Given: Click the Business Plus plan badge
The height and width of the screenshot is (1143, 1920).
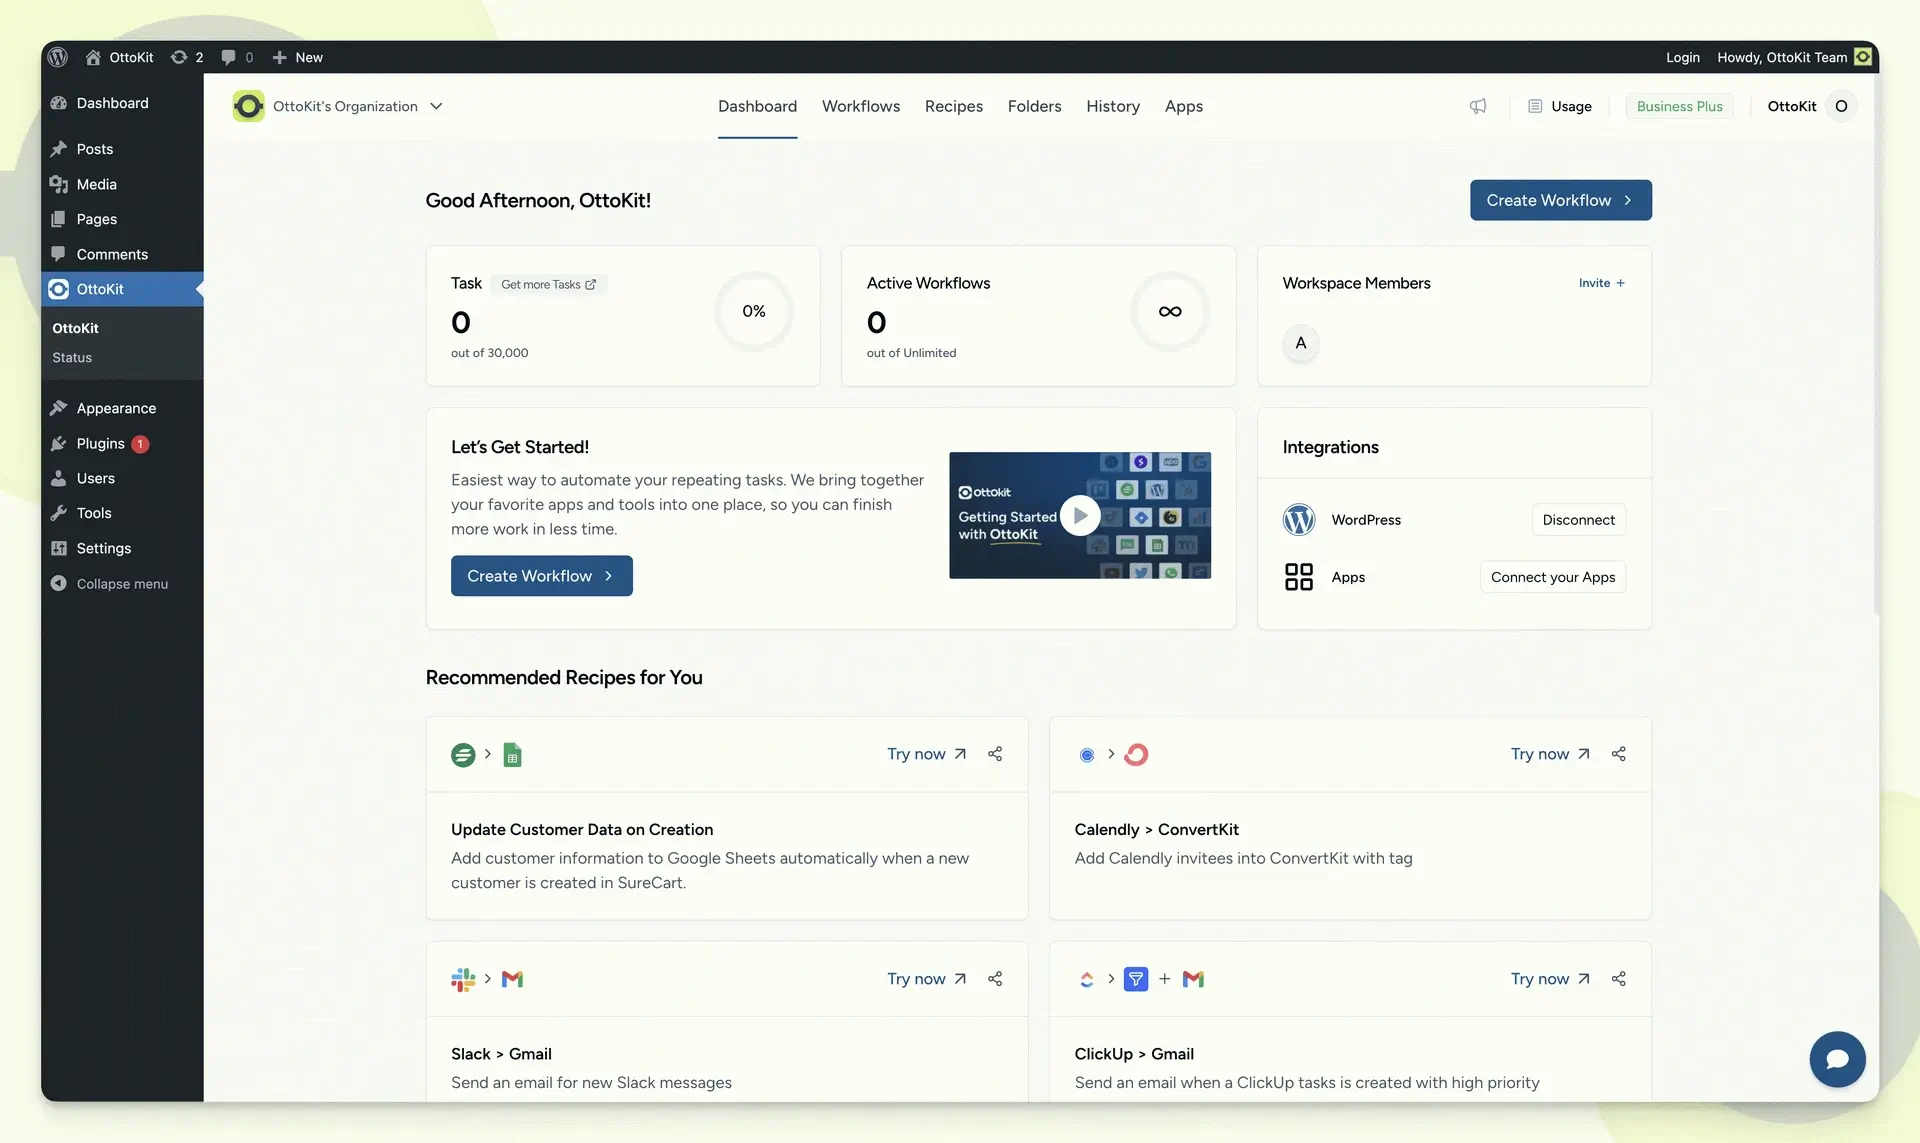Looking at the screenshot, I should [1679, 106].
